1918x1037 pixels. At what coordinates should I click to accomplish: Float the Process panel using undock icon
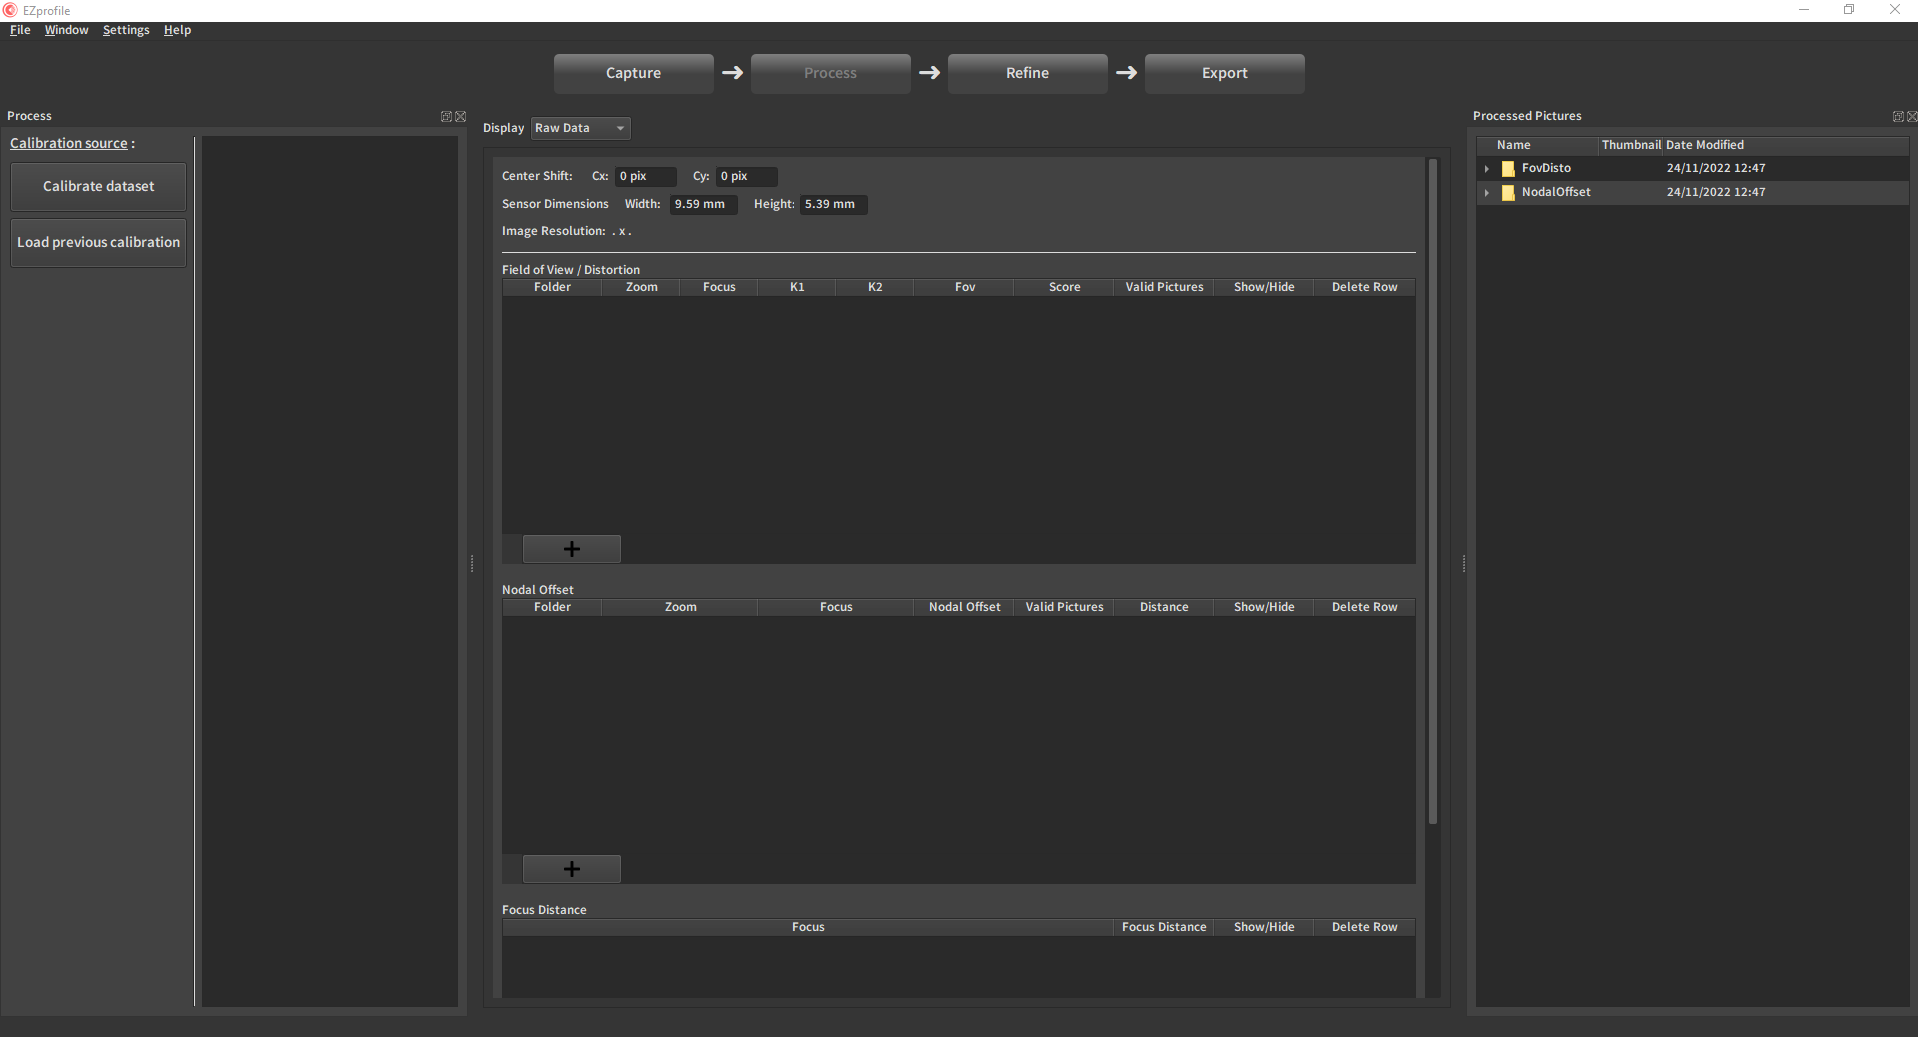[x=446, y=117]
